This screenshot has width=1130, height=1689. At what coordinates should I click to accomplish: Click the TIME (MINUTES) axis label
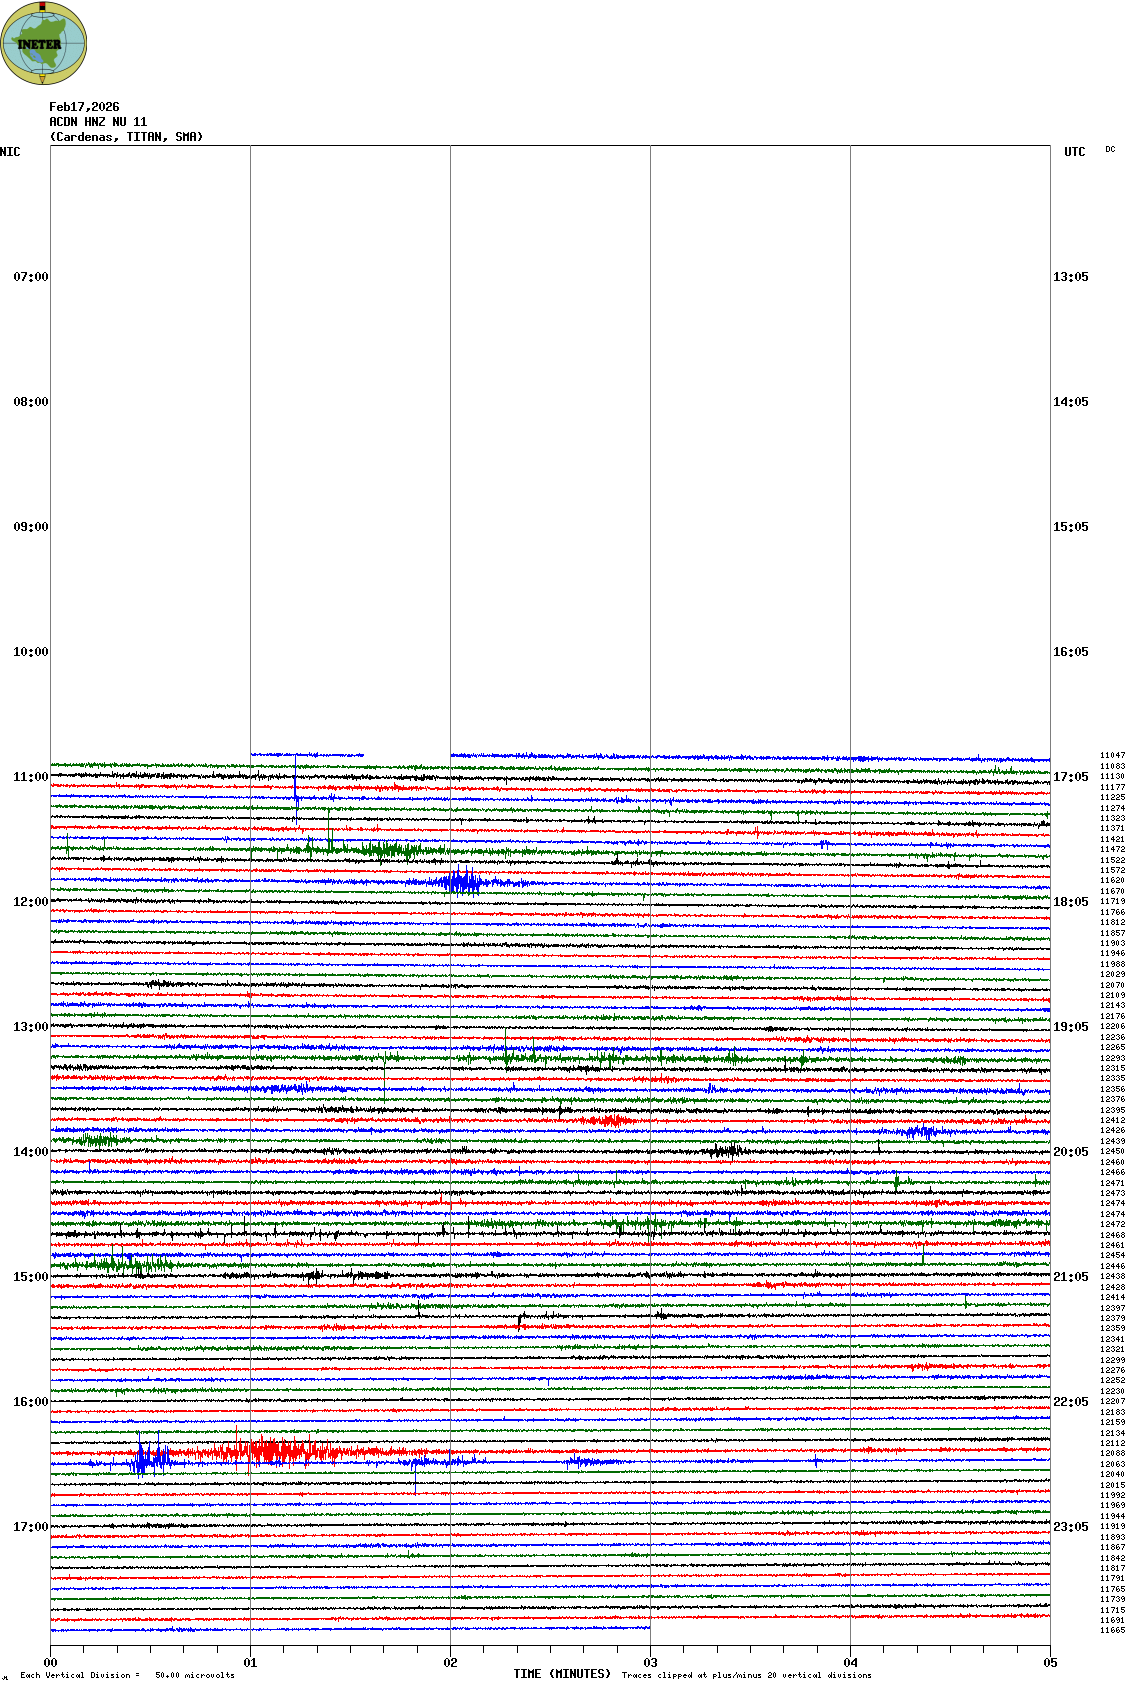coord(562,1674)
